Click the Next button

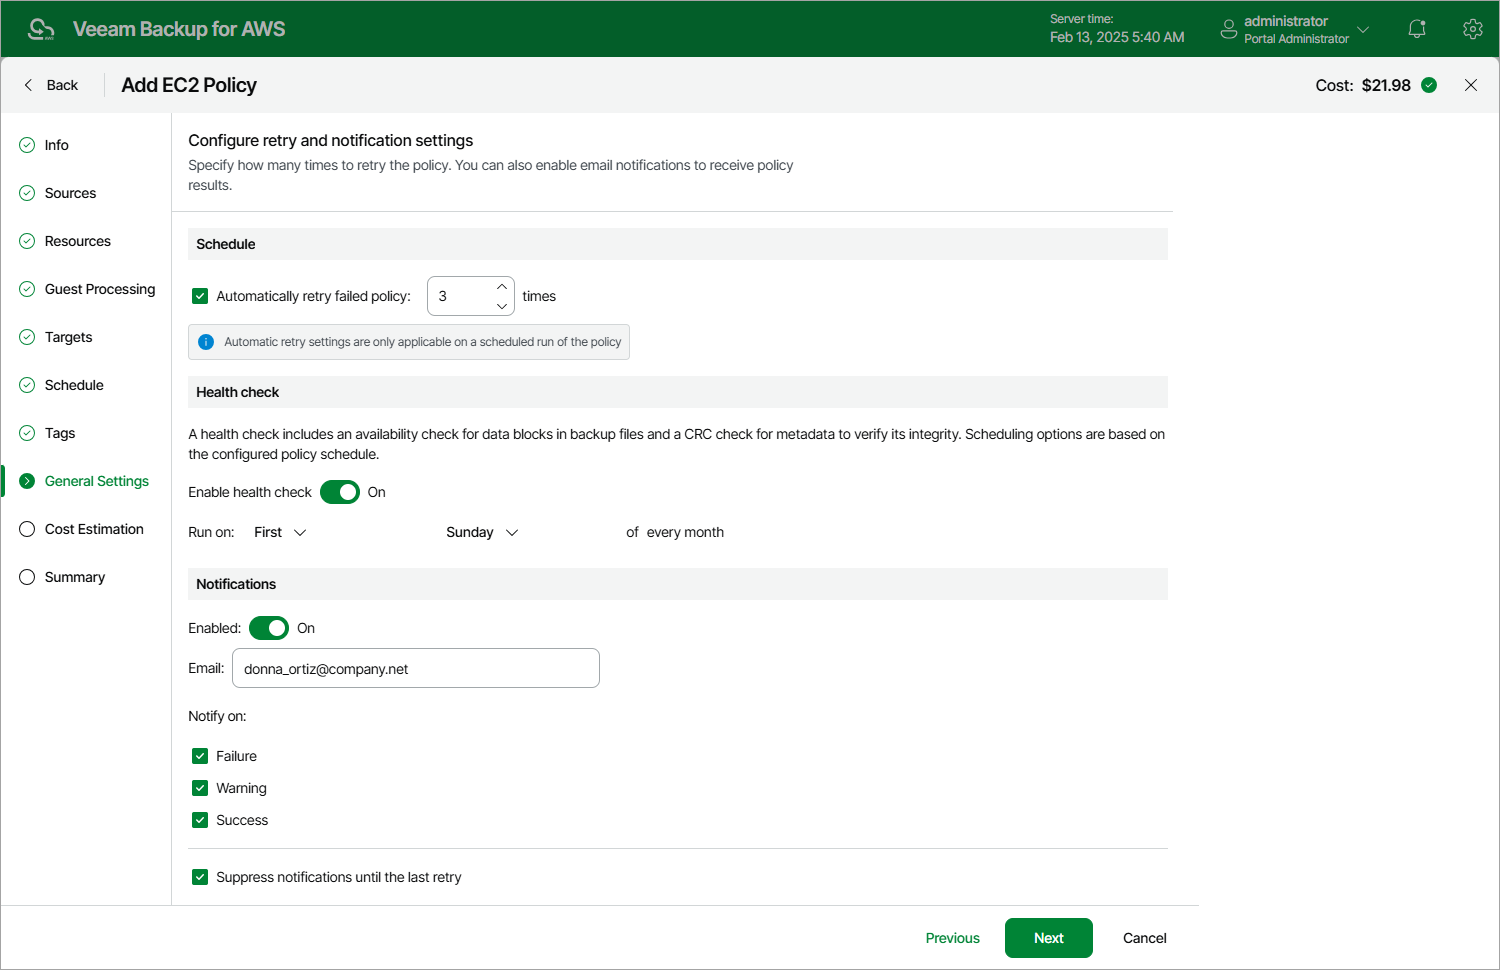point(1048,938)
